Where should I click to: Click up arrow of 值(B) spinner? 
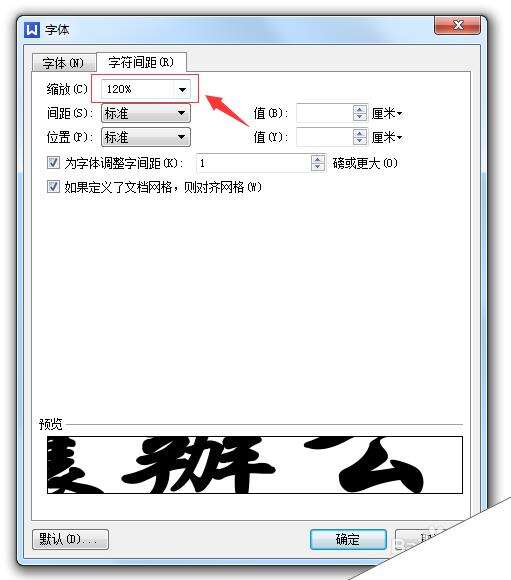point(360,109)
